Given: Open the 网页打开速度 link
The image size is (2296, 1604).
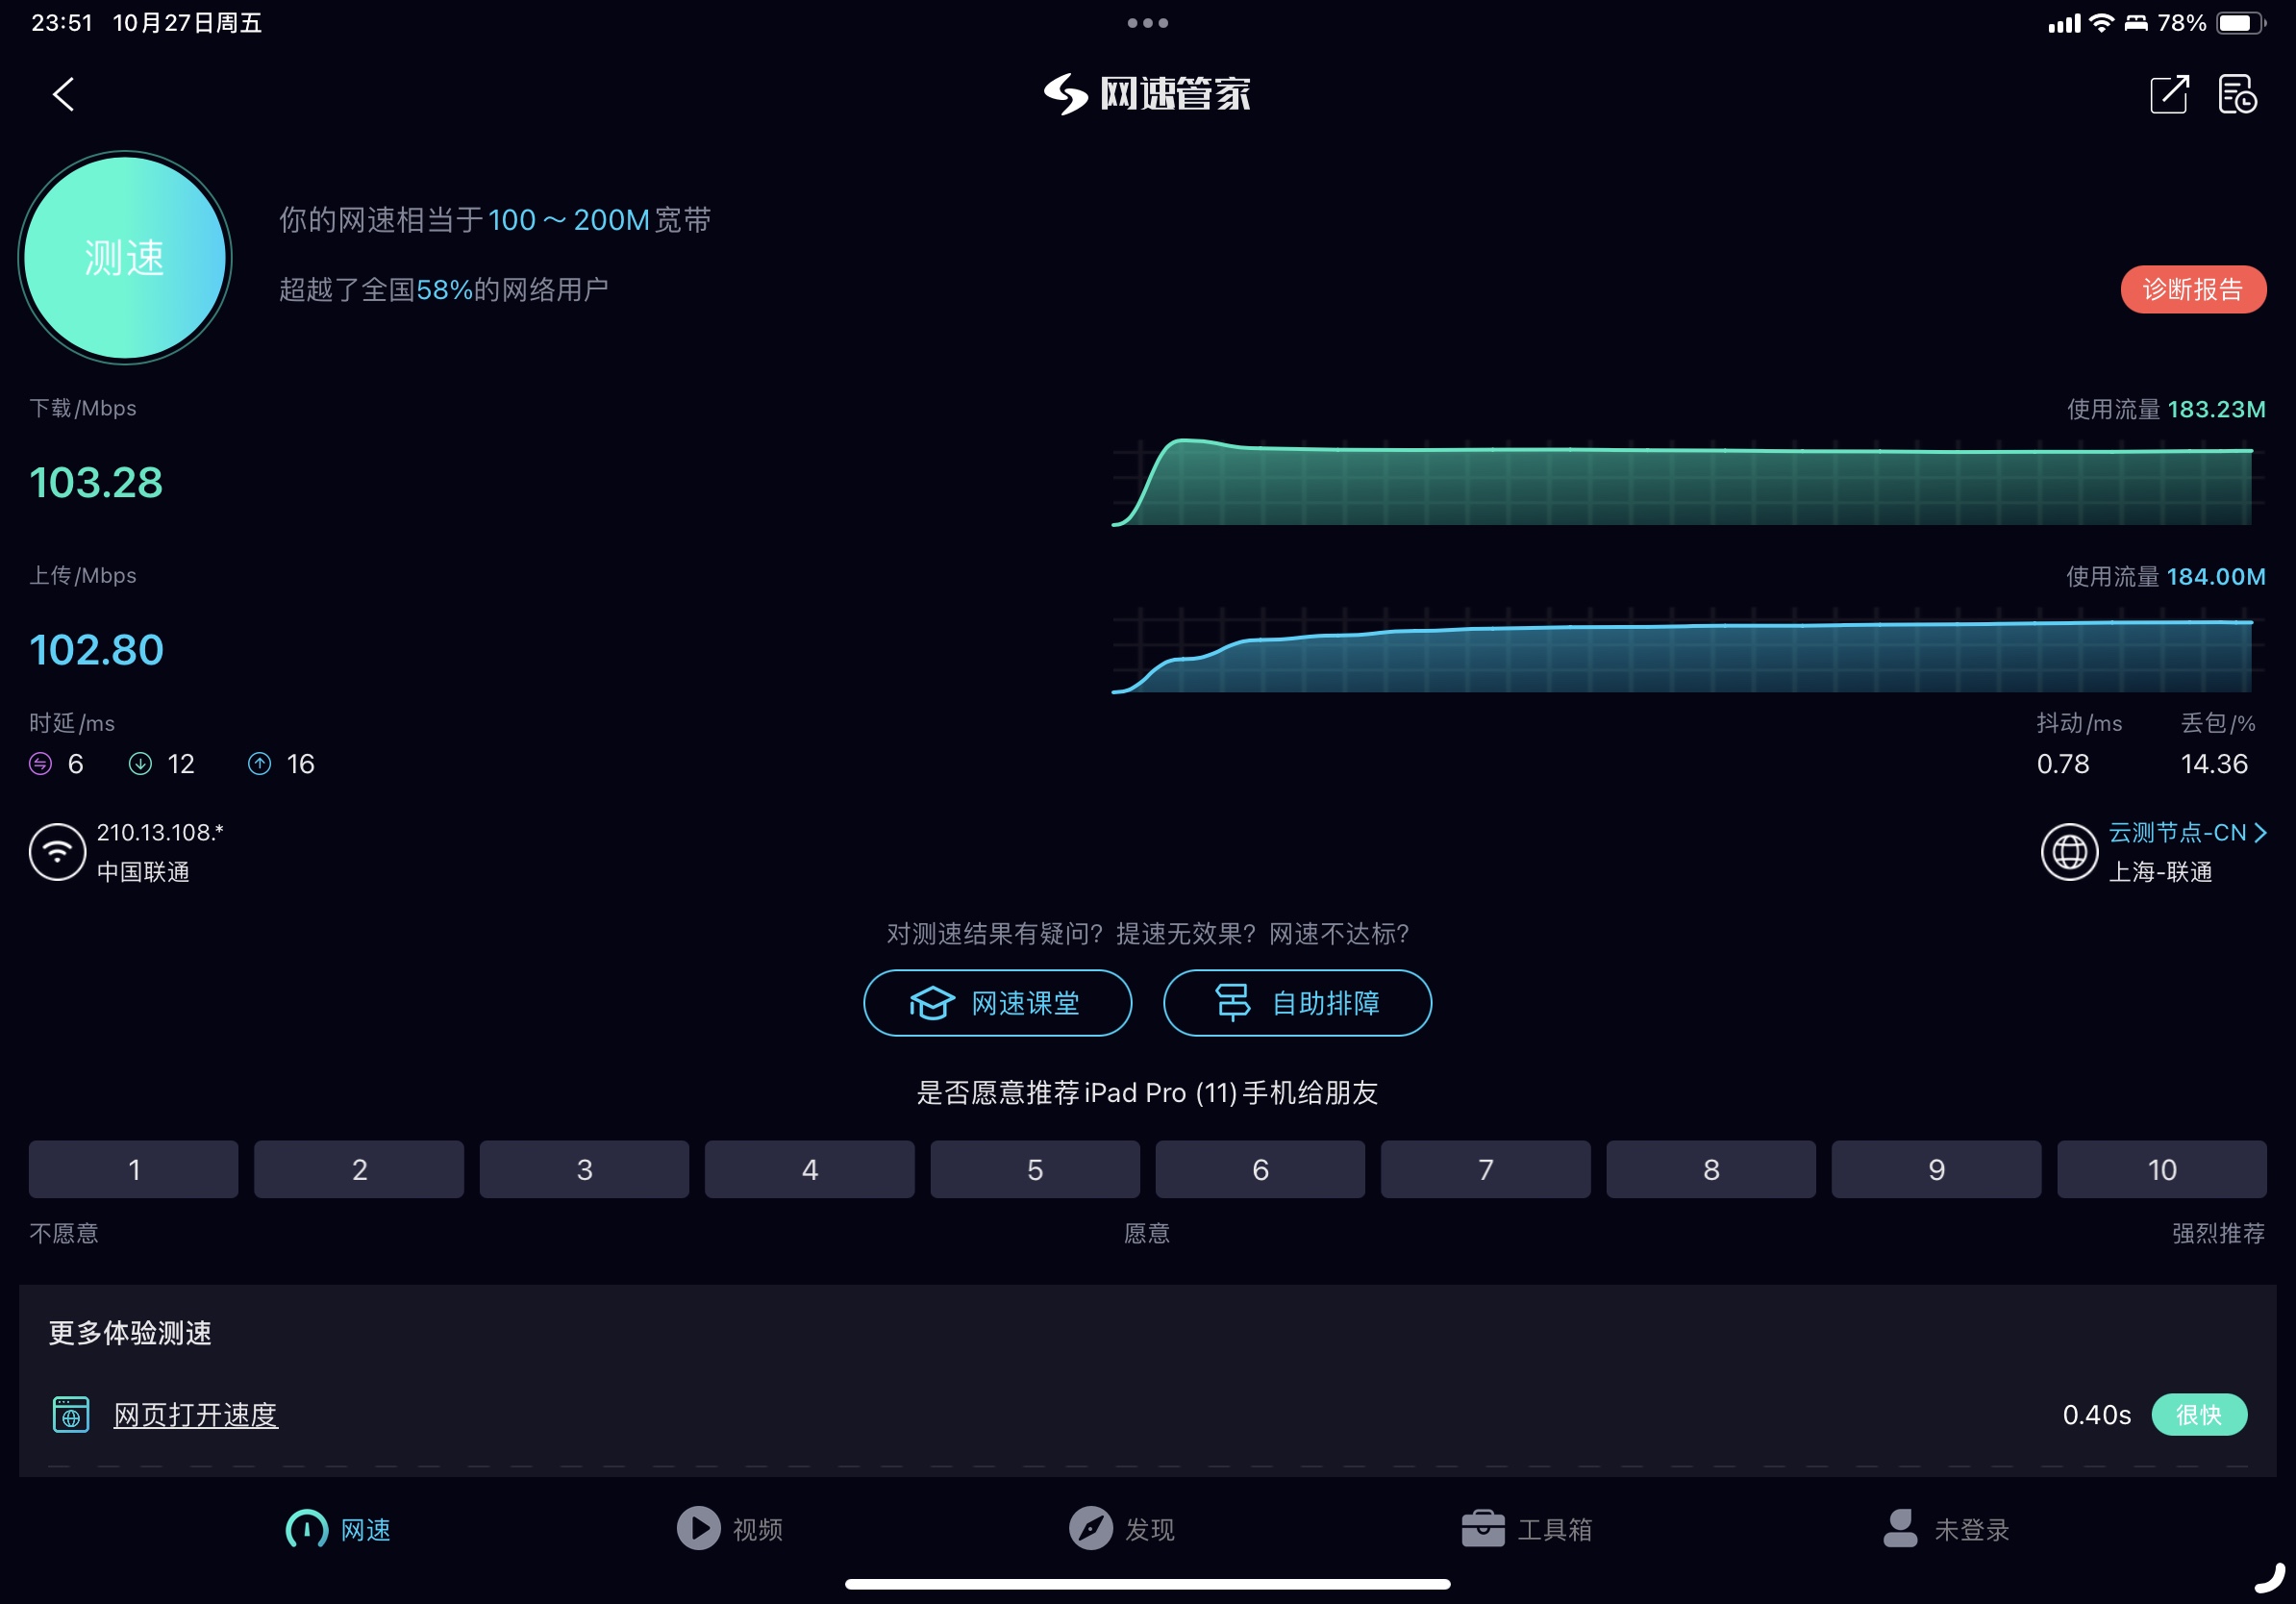Looking at the screenshot, I should tap(196, 1415).
